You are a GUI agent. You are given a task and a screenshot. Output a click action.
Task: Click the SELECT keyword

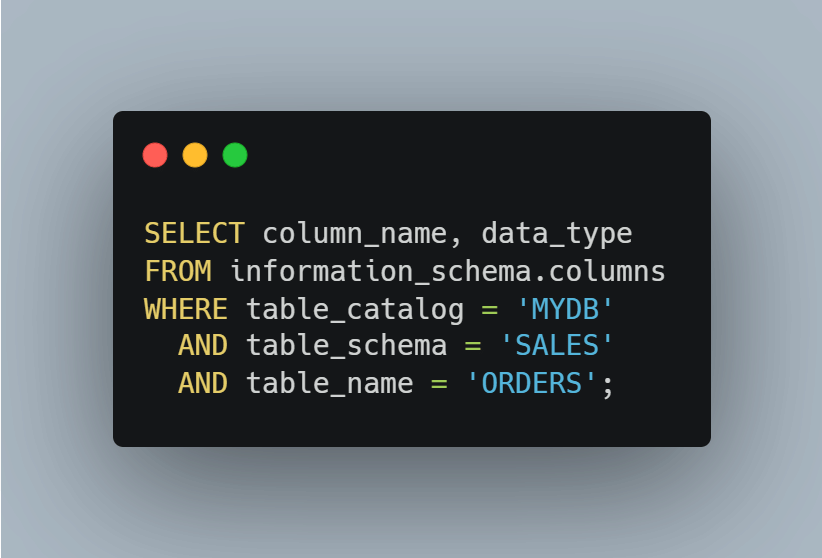click(194, 234)
